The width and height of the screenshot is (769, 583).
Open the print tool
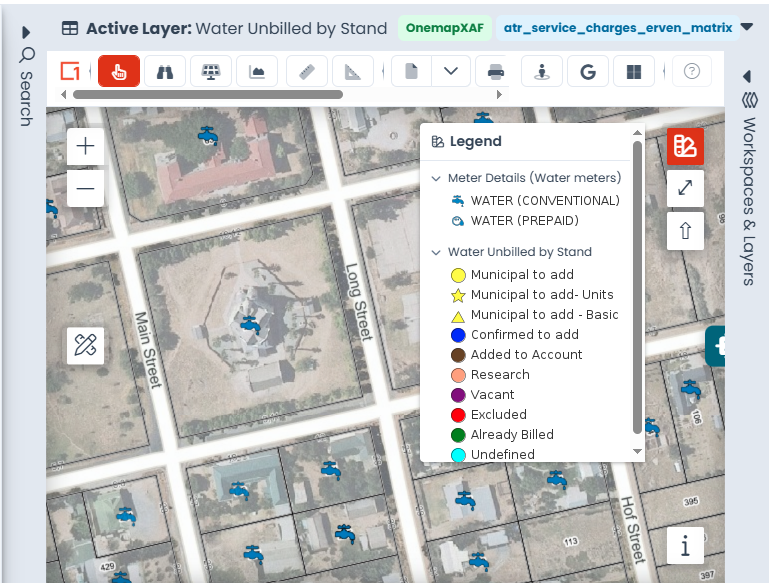tap(495, 72)
